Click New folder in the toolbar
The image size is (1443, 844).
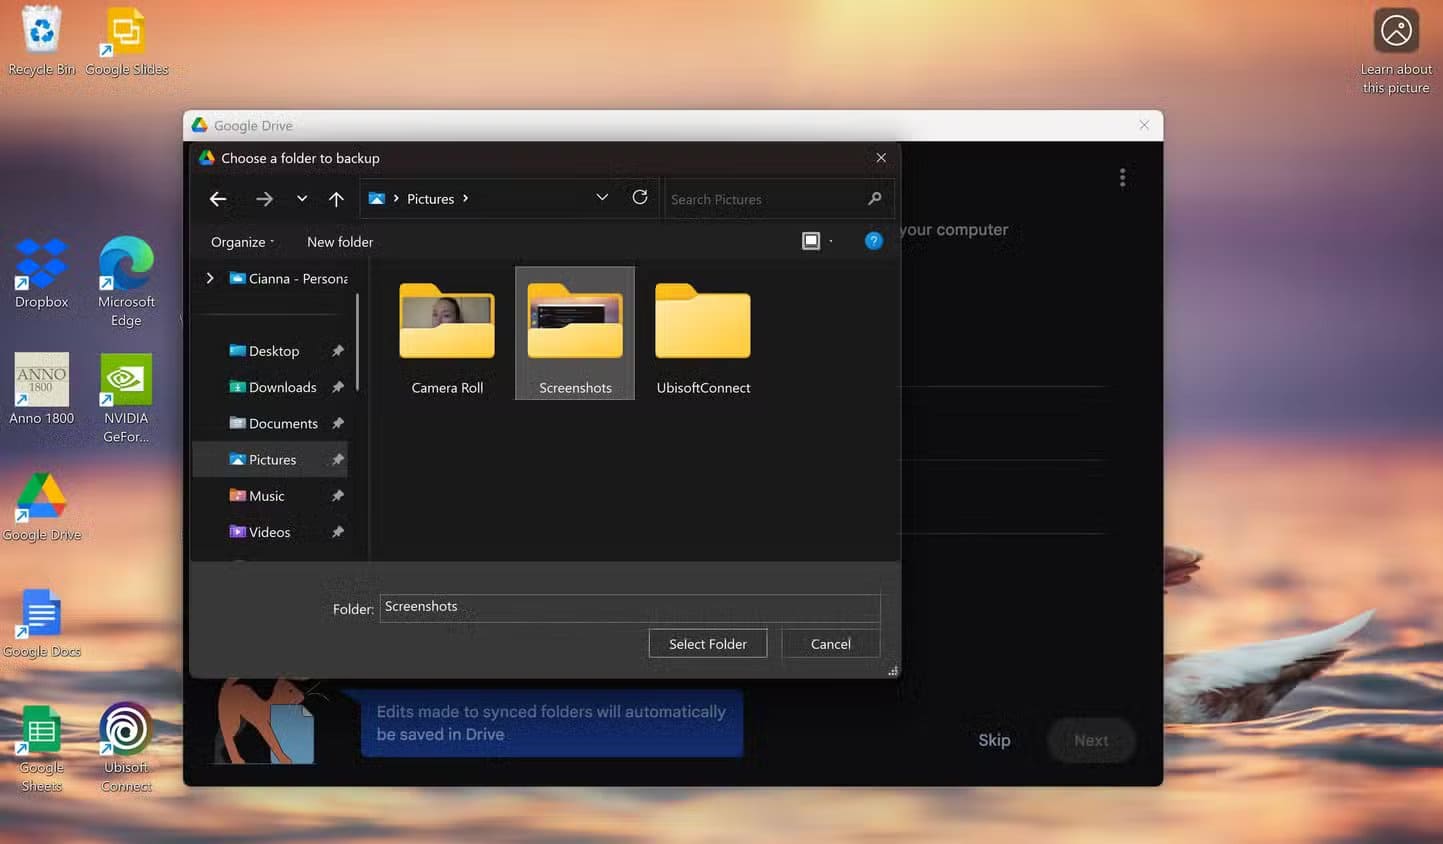(x=340, y=242)
